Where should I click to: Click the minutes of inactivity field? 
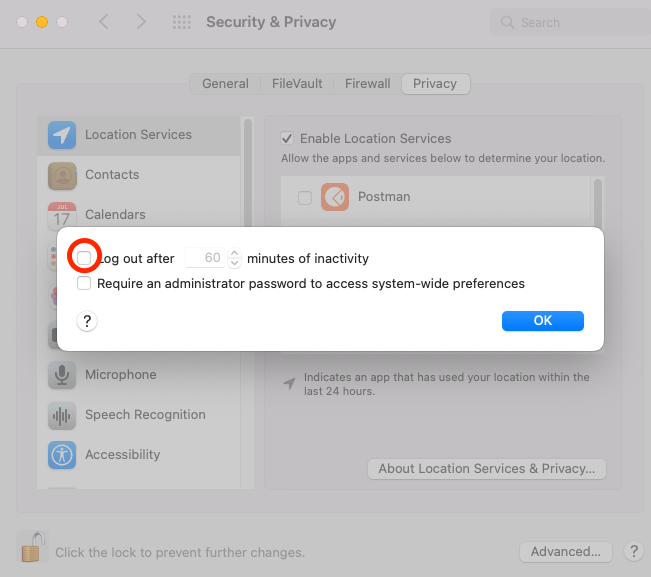(x=207, y=258)
